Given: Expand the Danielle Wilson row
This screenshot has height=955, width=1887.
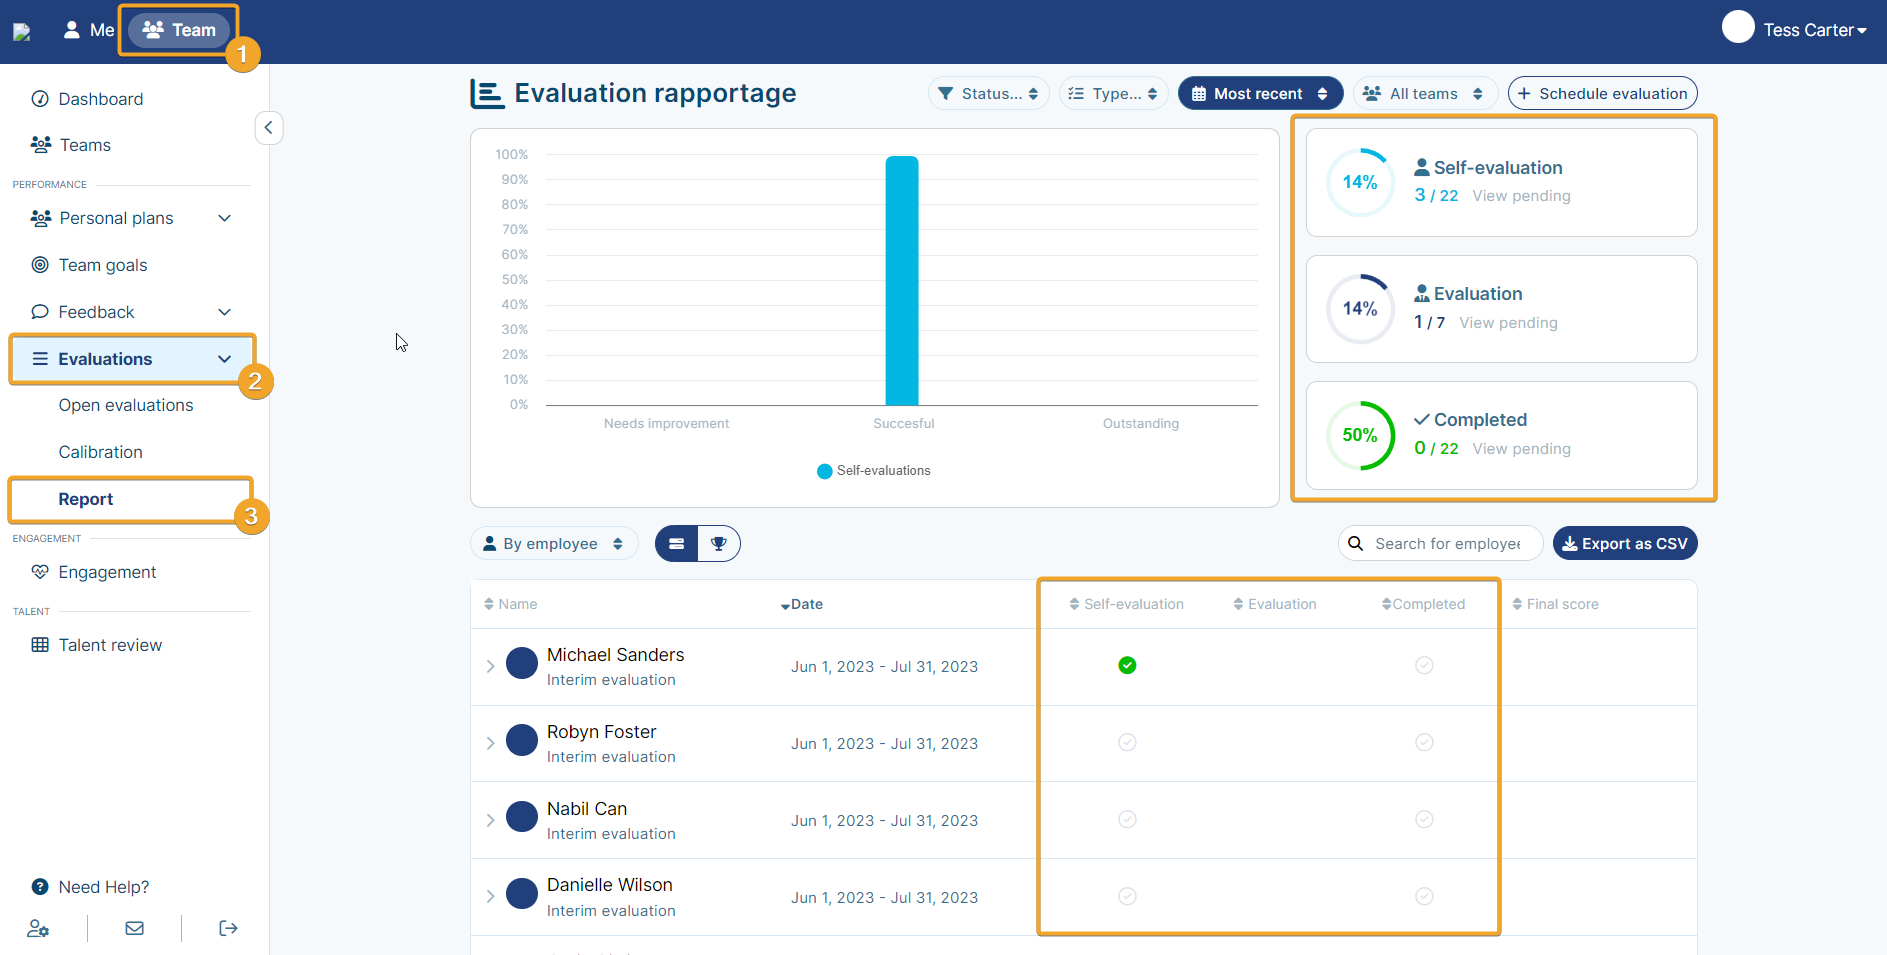Looking at the screenshot, I should tap(490, 897).
